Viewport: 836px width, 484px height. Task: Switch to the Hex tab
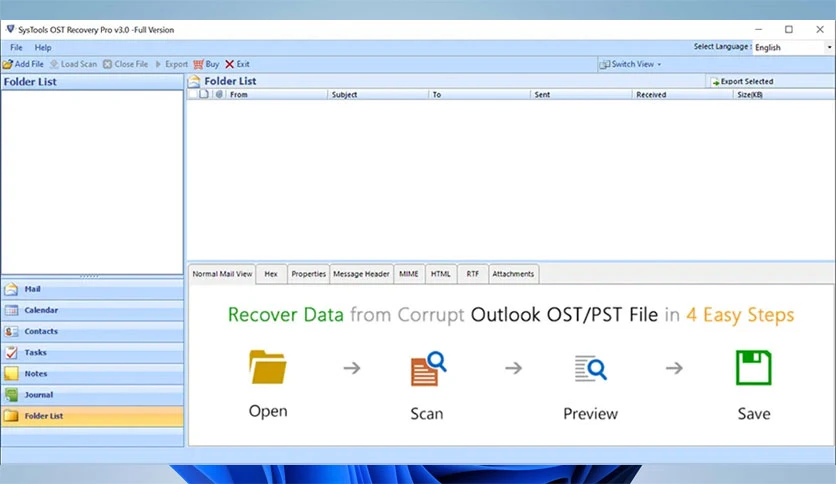(271, 274)
